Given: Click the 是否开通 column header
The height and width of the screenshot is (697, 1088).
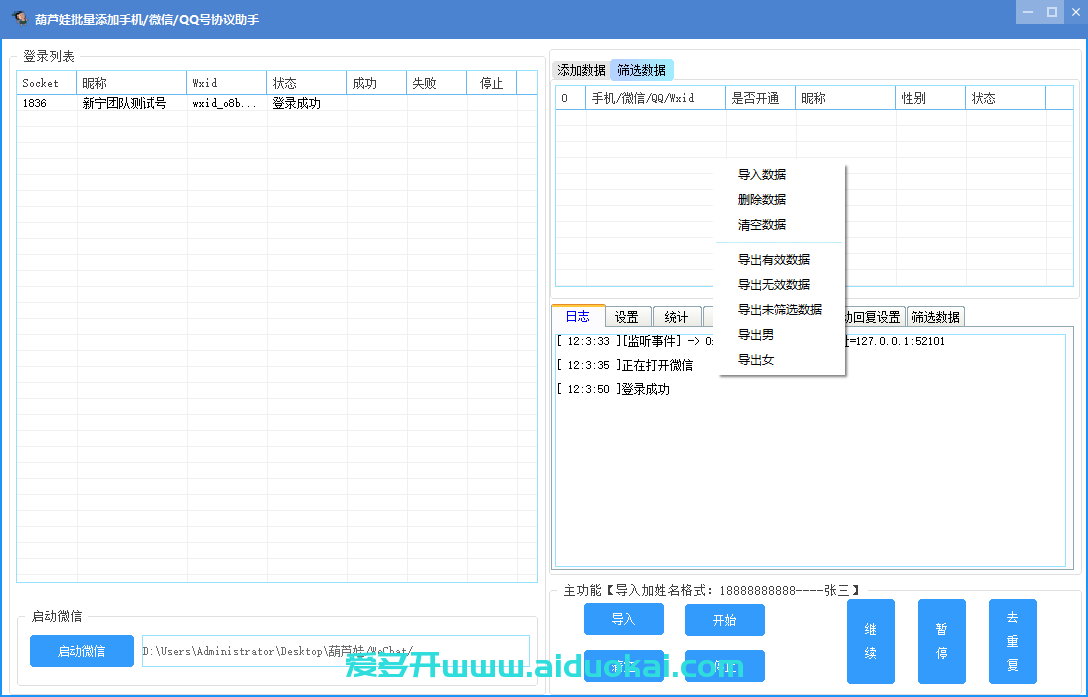Looking at the screenshot, I should pos(760,98).
